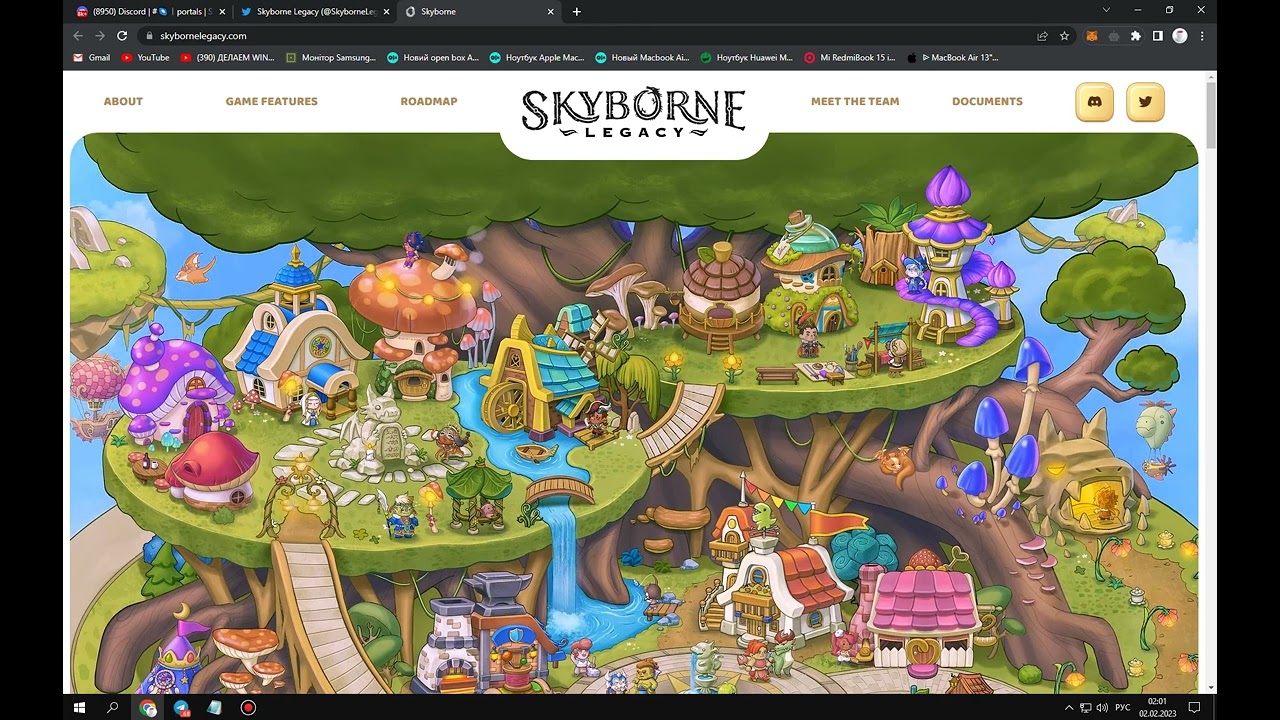
Task: Open the Gmail bookmark
Action: pos(92,57)
